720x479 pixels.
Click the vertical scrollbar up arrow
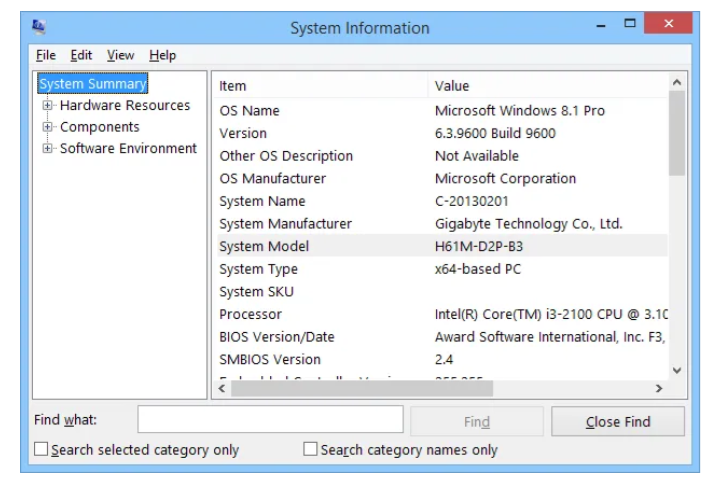(677, 82)
